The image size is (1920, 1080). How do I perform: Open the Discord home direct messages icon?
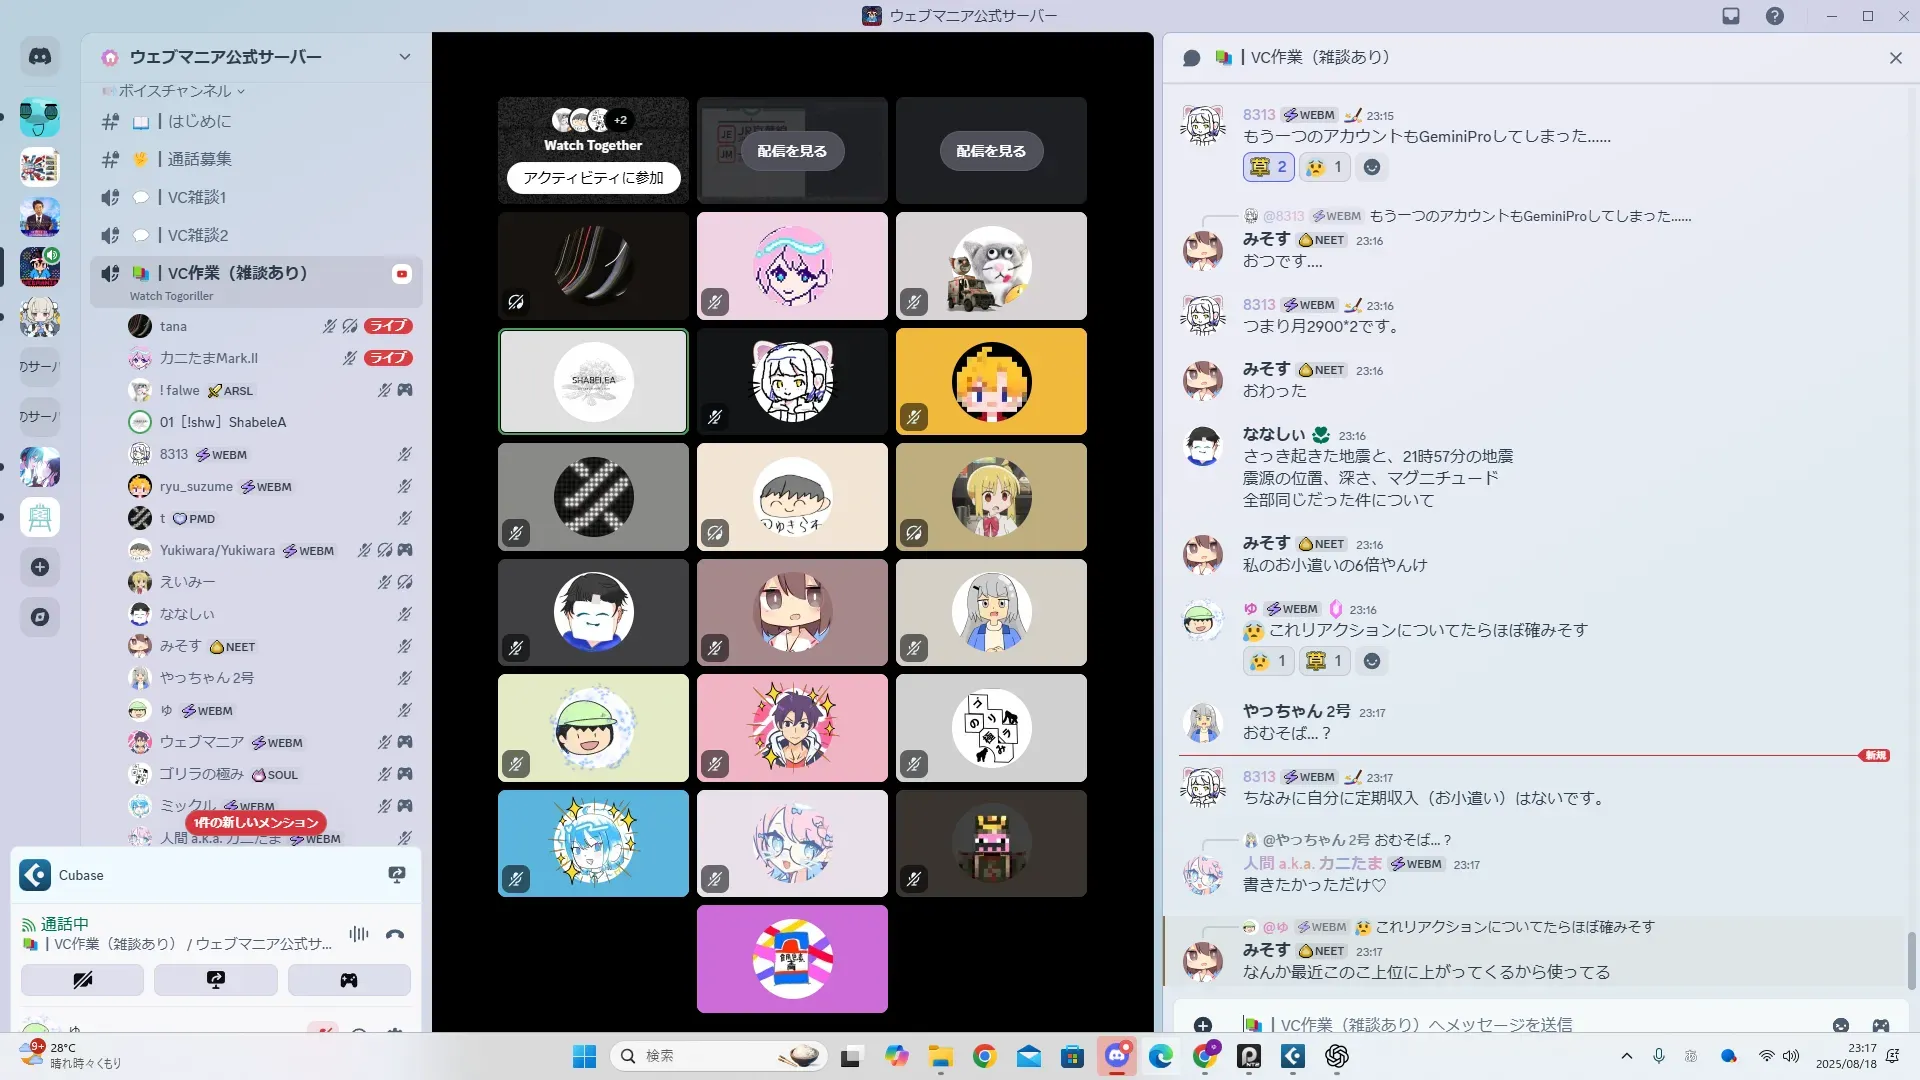coord(40,57)
